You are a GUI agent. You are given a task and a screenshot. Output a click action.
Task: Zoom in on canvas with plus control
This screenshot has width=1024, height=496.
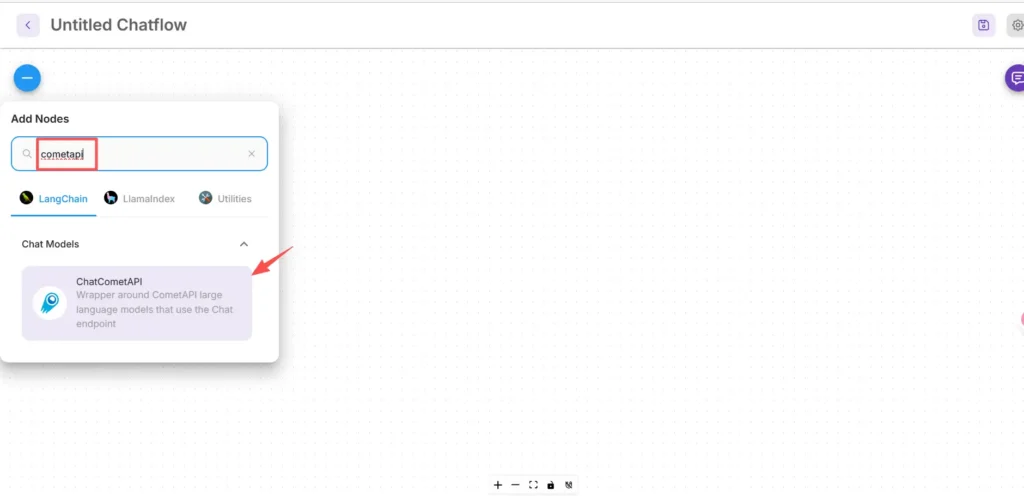[498, 485]
